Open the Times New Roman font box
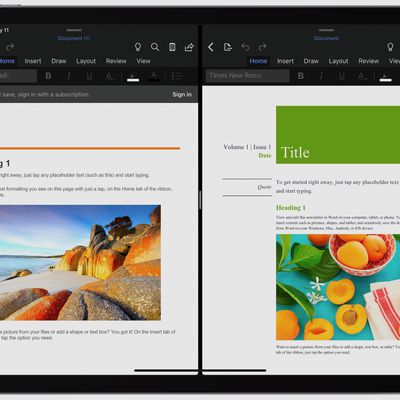 coord(247,76)
